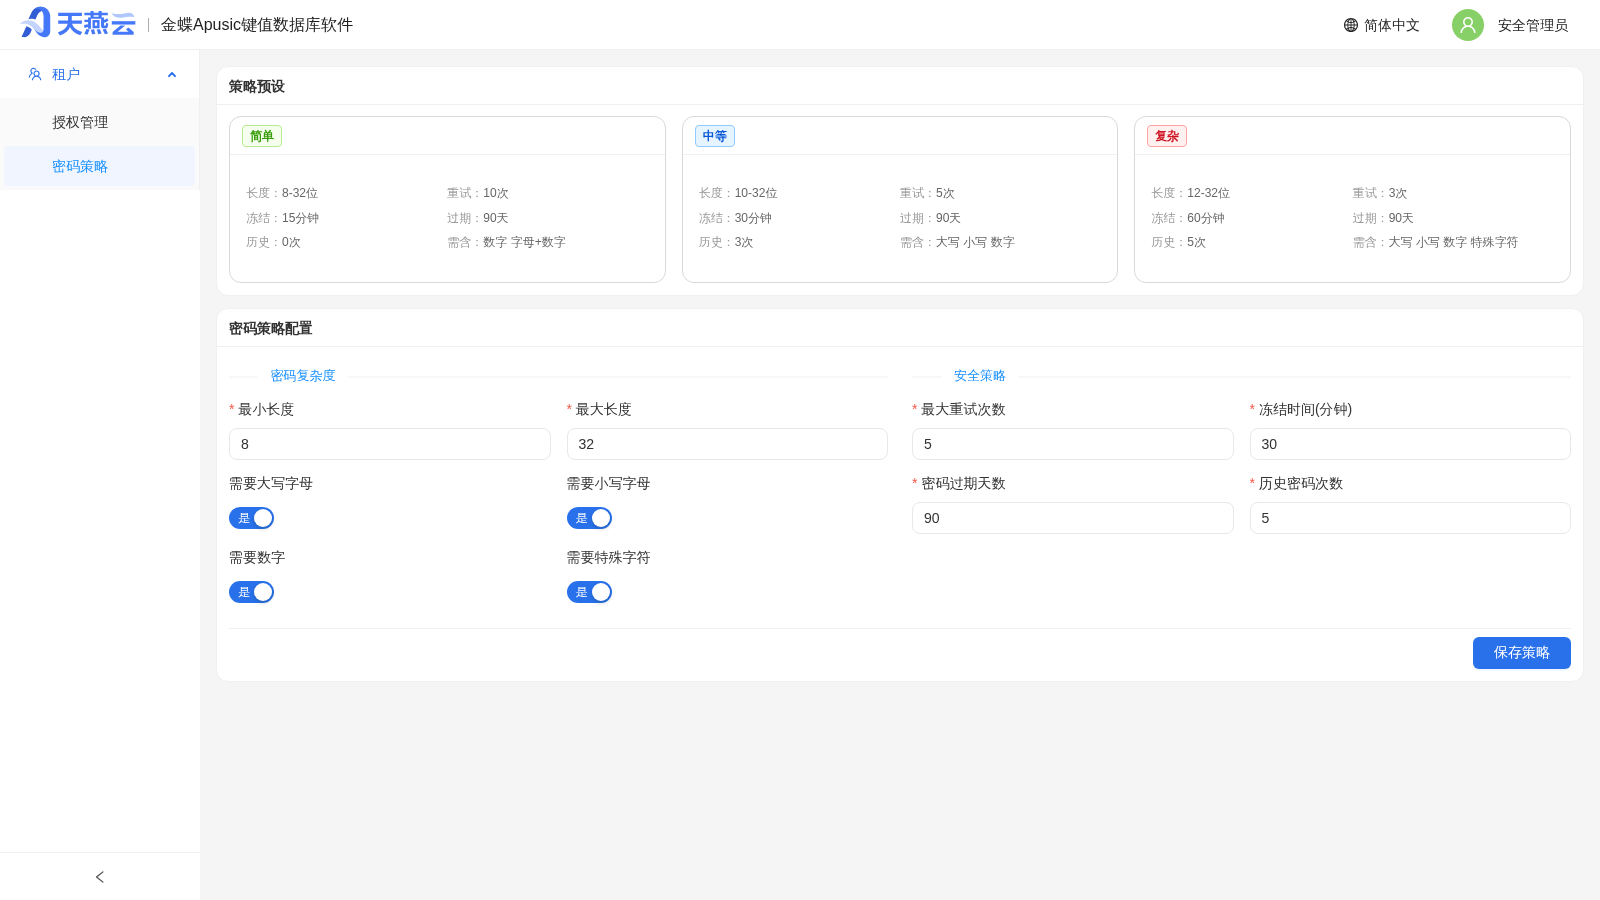The height and width of the screenshot is (900, 1600).
Task: Focus the 冻结时间(分钟) input field
Action: point(1410,444)
